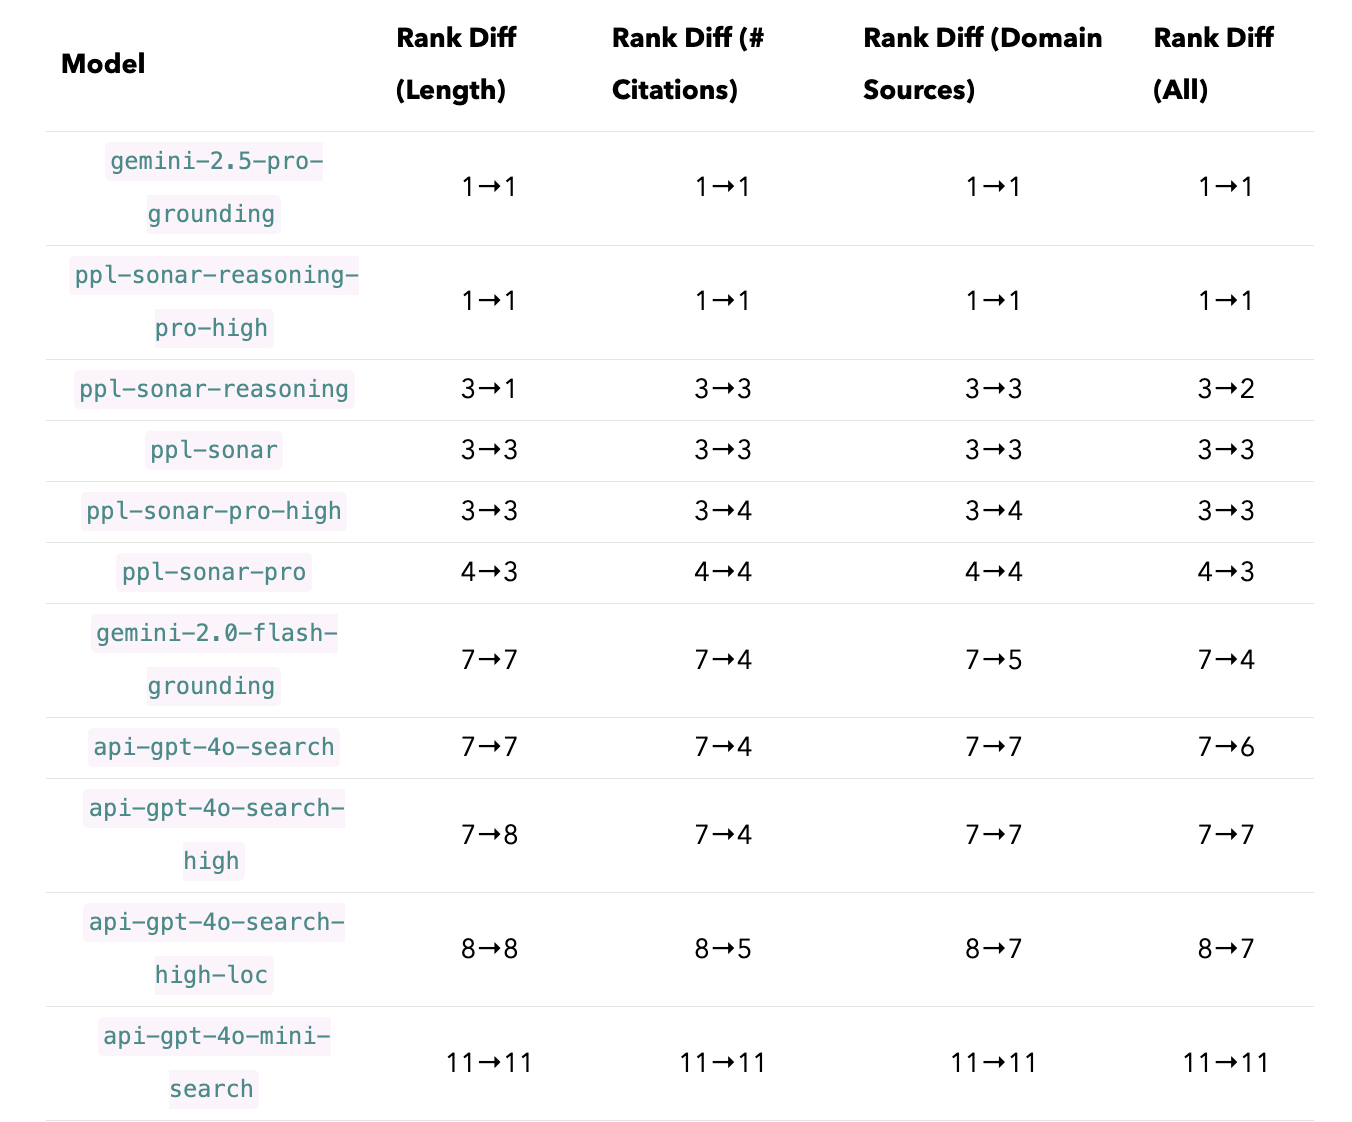1352x1122 pixels.
Task: Click the 8→5 Citations cell for api-gpt-4o-search-high-loc
Action: click(723, 948)
